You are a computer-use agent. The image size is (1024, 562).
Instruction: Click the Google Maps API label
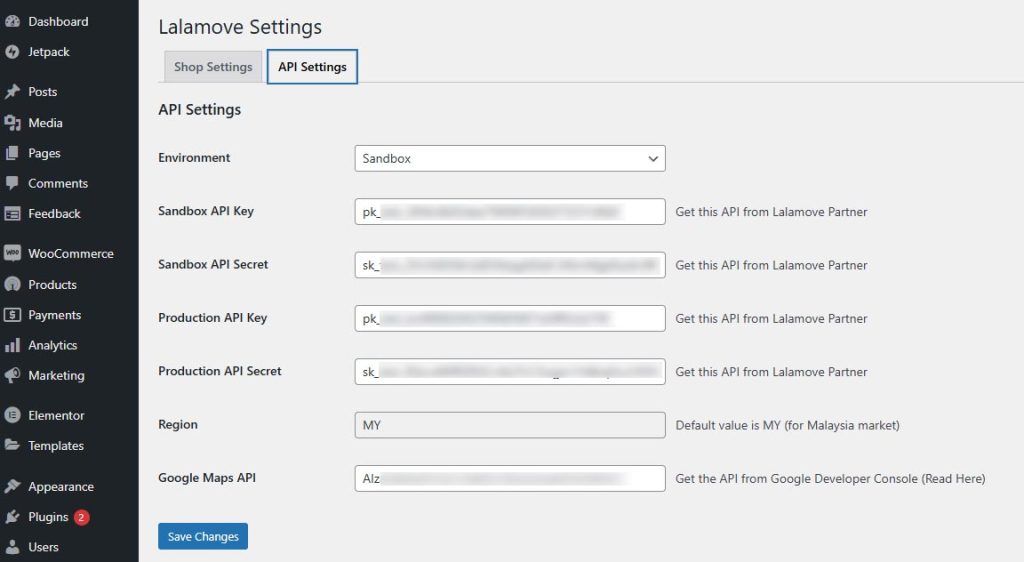pos(207,478)
